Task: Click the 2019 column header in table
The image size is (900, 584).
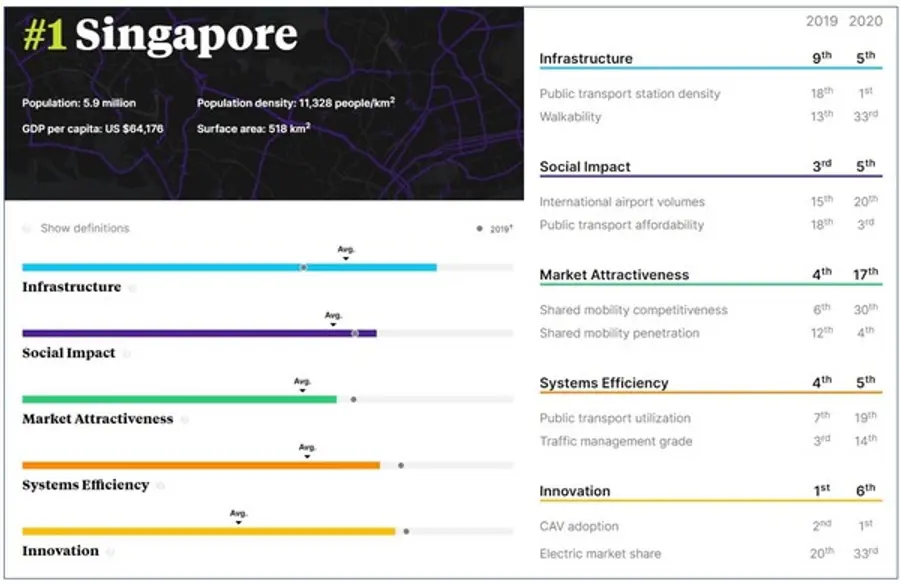Action: pyautogui.click(x=821, y=21)
